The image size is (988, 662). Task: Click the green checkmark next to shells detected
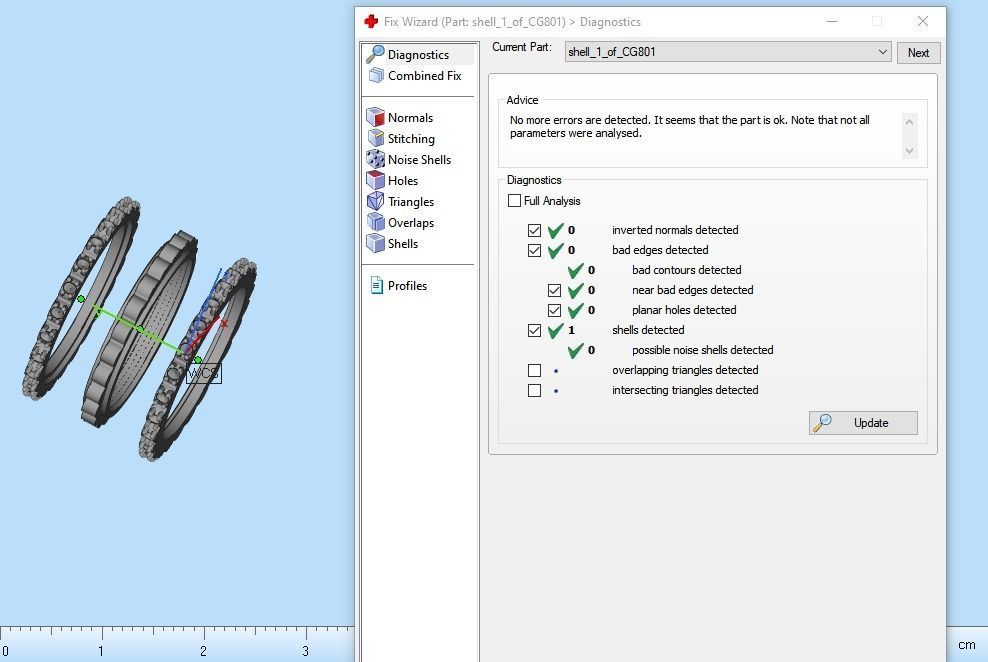point(555,331)
